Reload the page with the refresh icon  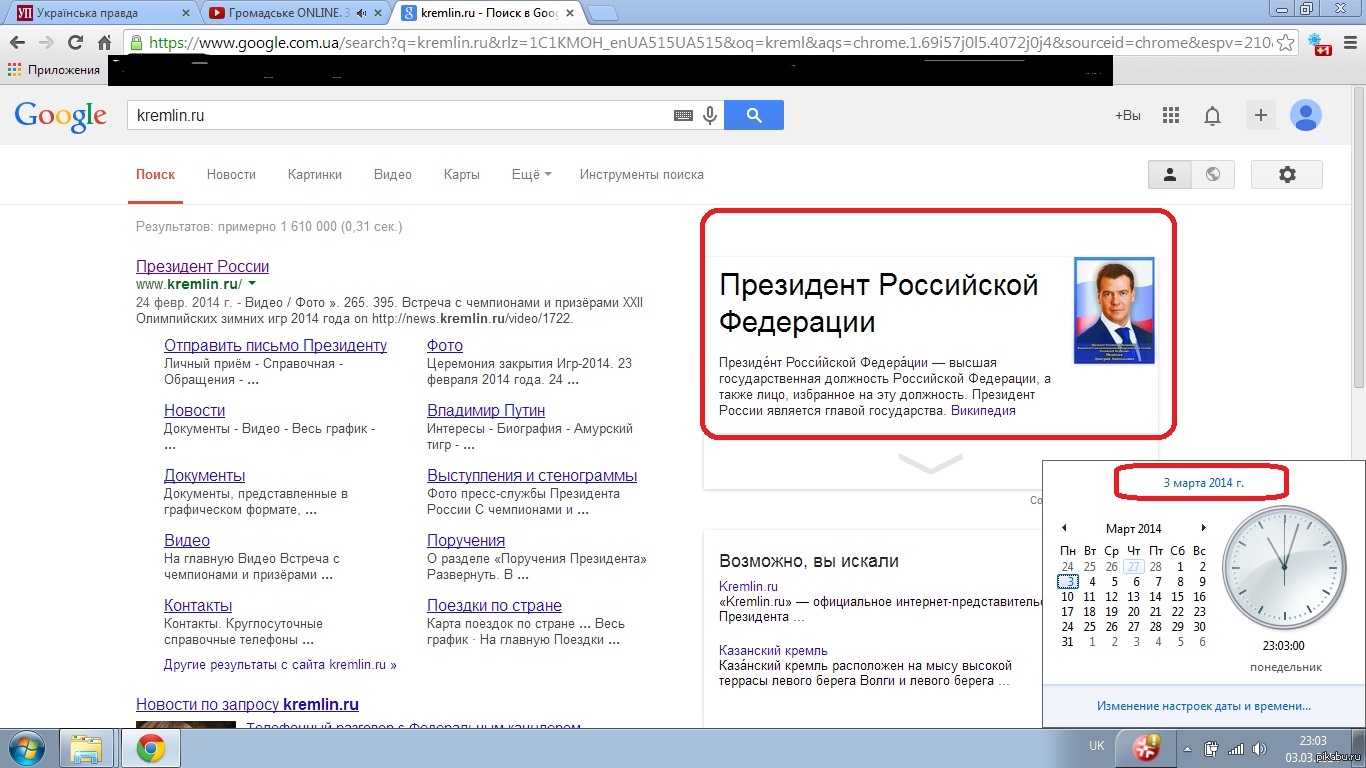tap(75, 43)
